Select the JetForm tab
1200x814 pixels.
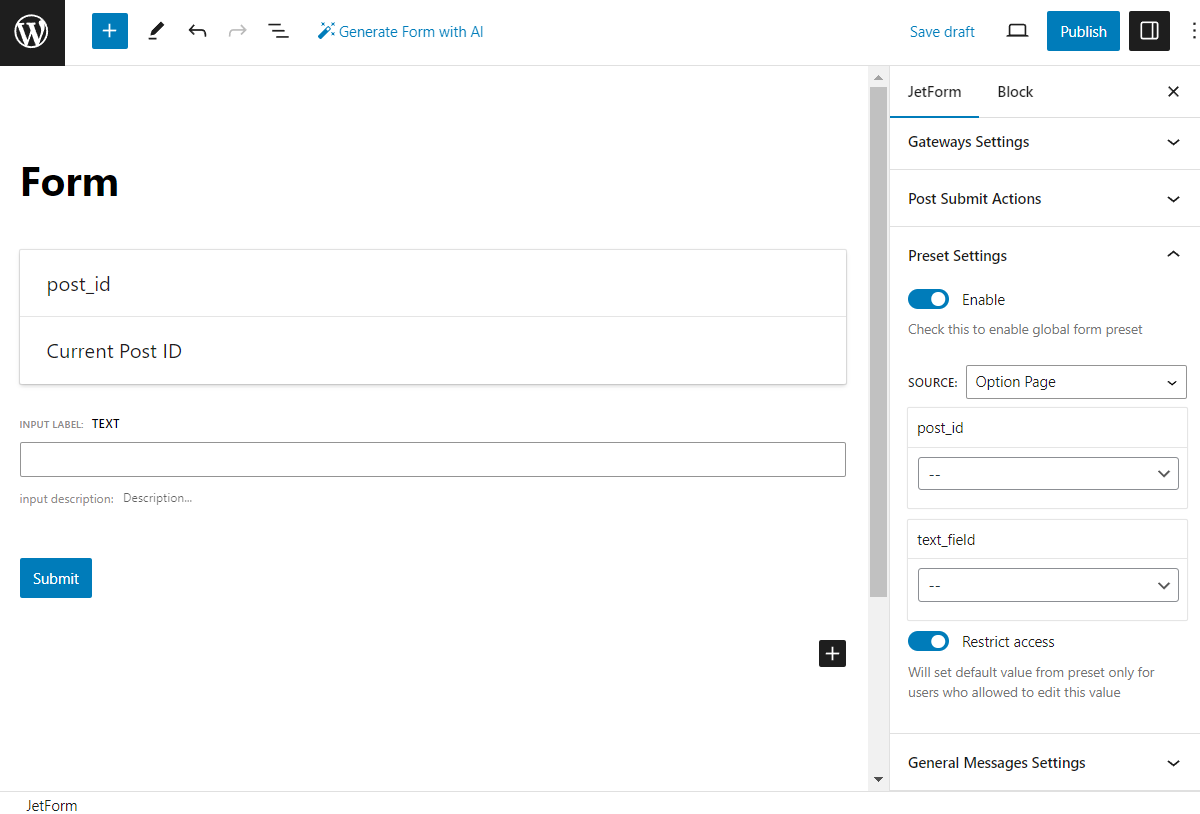click(934, 92)
